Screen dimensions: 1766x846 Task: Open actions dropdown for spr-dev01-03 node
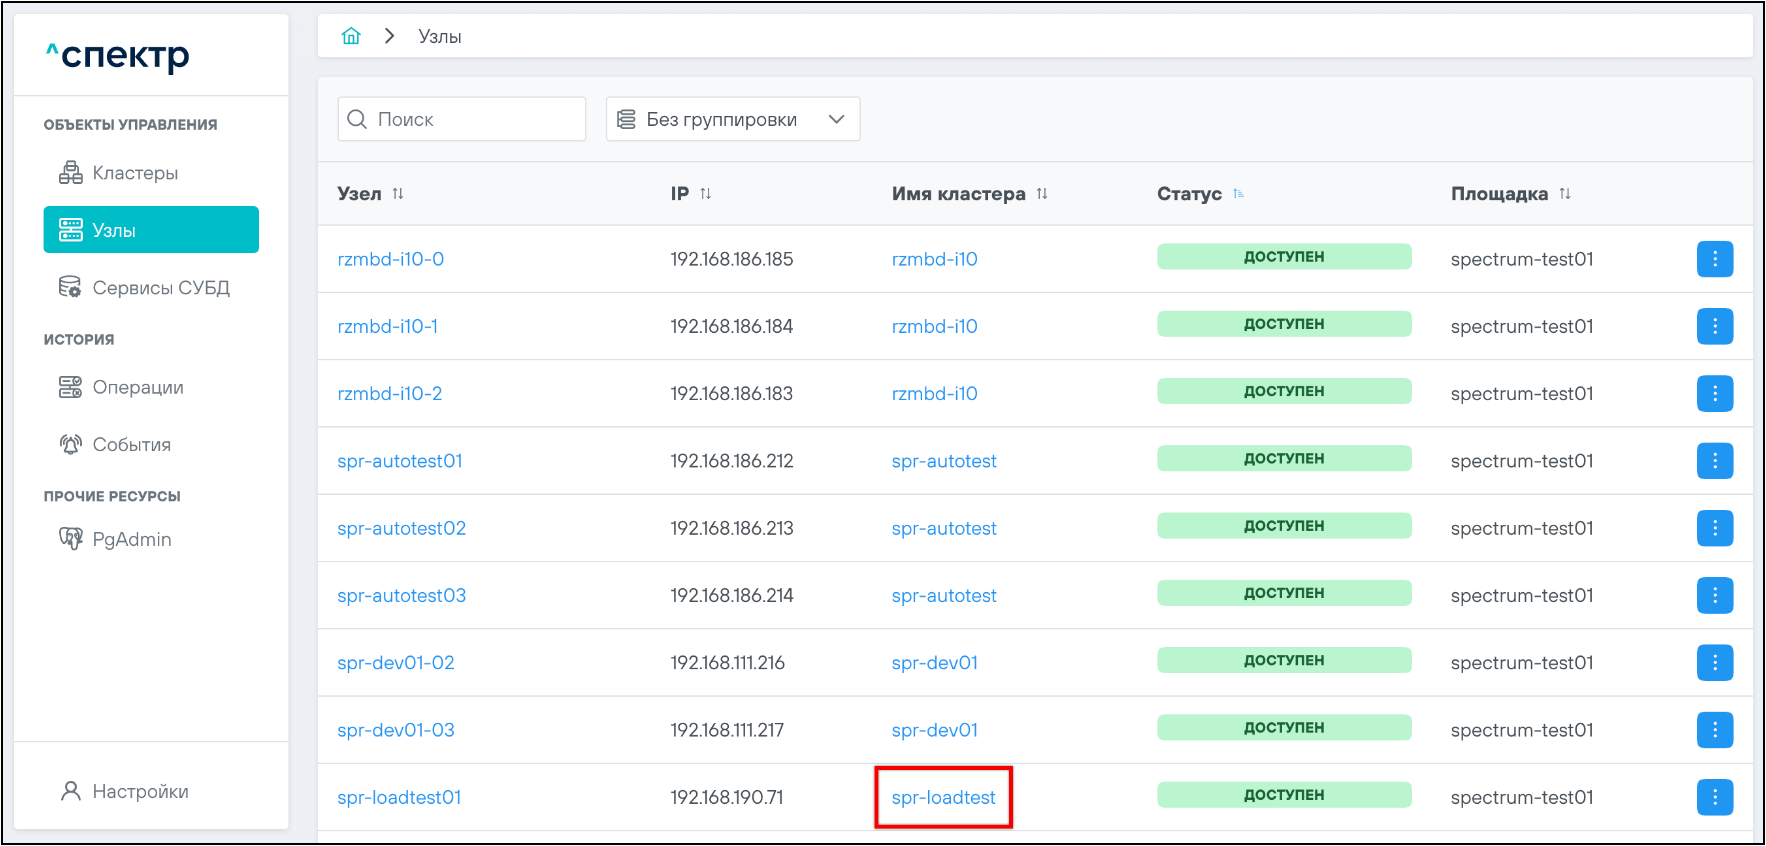pos(1714,730)
